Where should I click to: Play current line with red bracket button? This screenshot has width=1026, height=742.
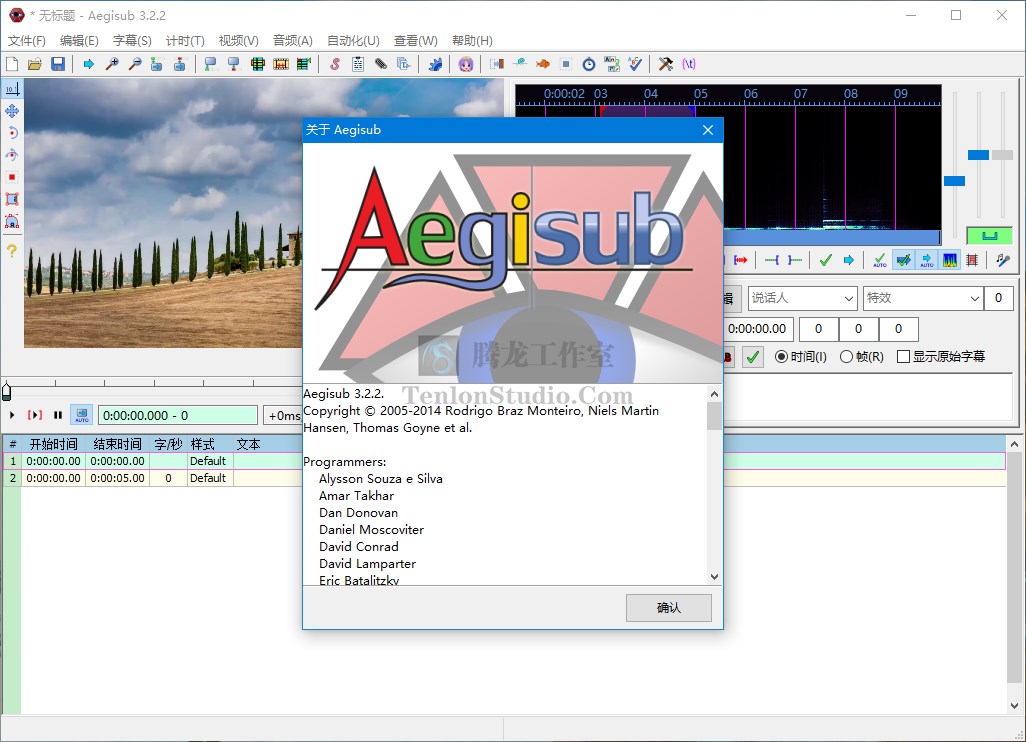click(35, 415)
